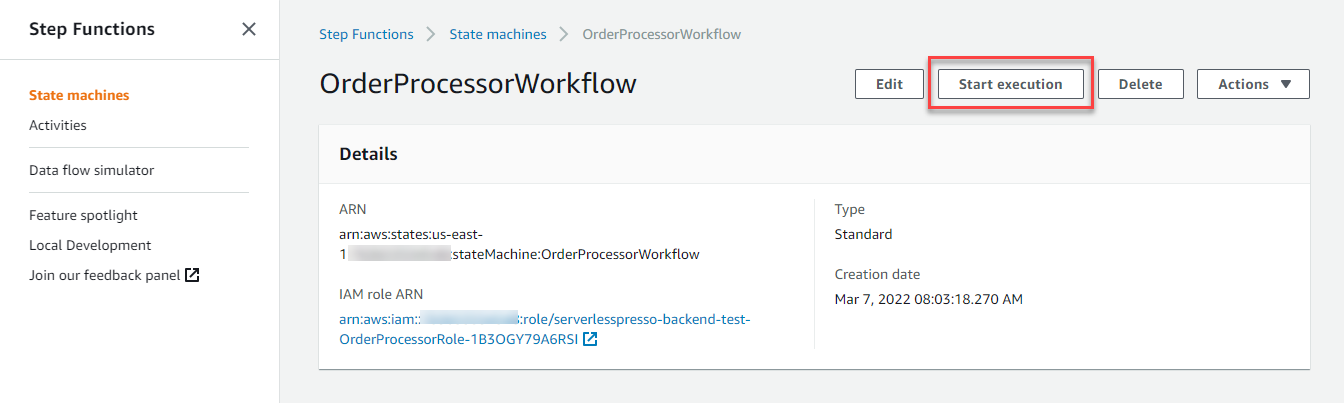Image resolution: width=1344 pixels, height=403 pixels.
Task: Open Data flow simulator
Action: click(92, 170)
